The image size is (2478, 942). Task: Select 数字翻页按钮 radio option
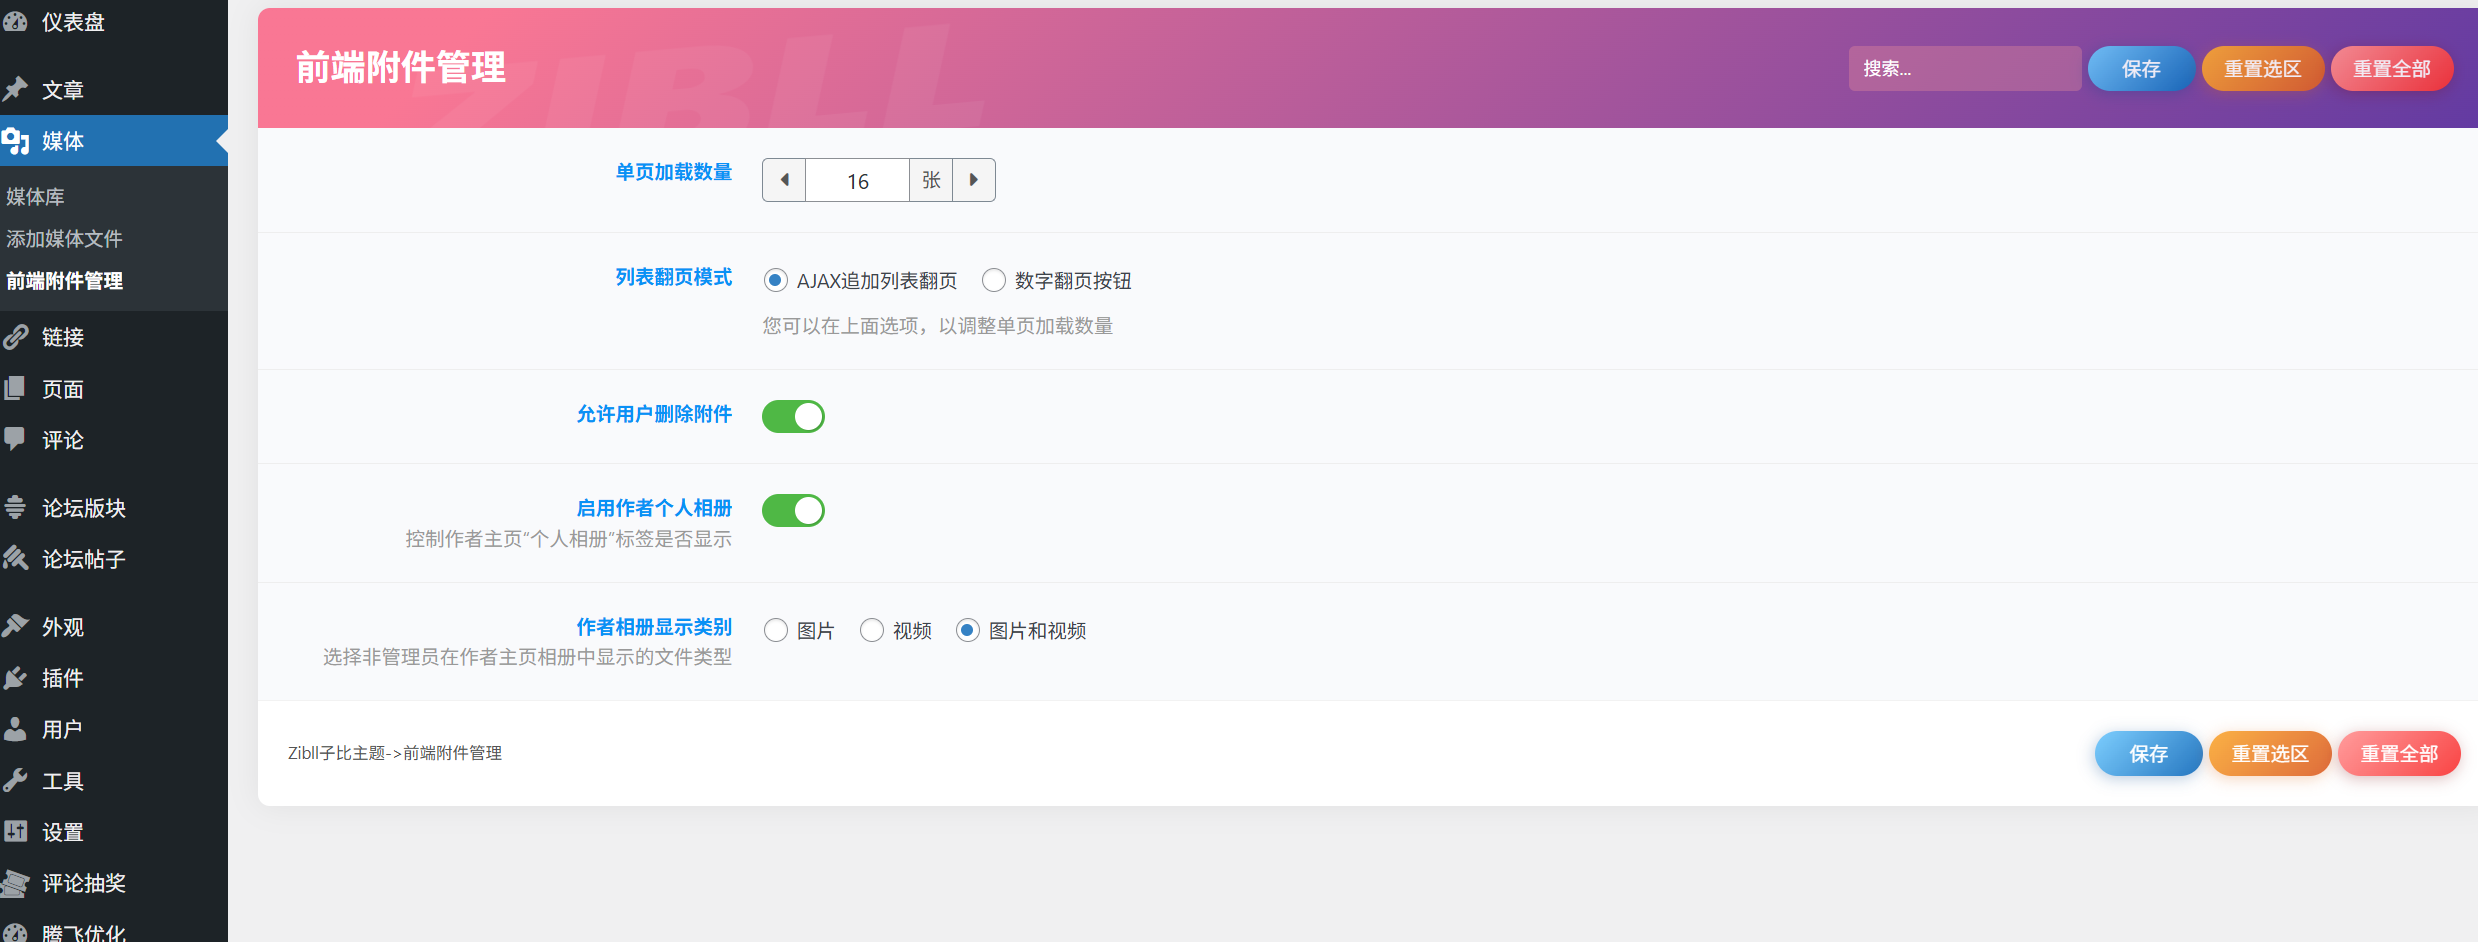993,281
